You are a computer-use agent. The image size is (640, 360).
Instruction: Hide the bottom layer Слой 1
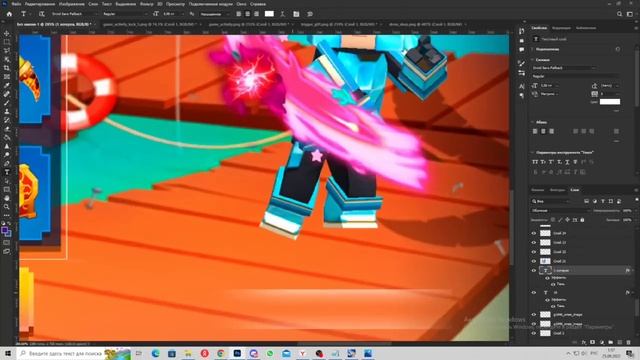click(x=533, y=333)
